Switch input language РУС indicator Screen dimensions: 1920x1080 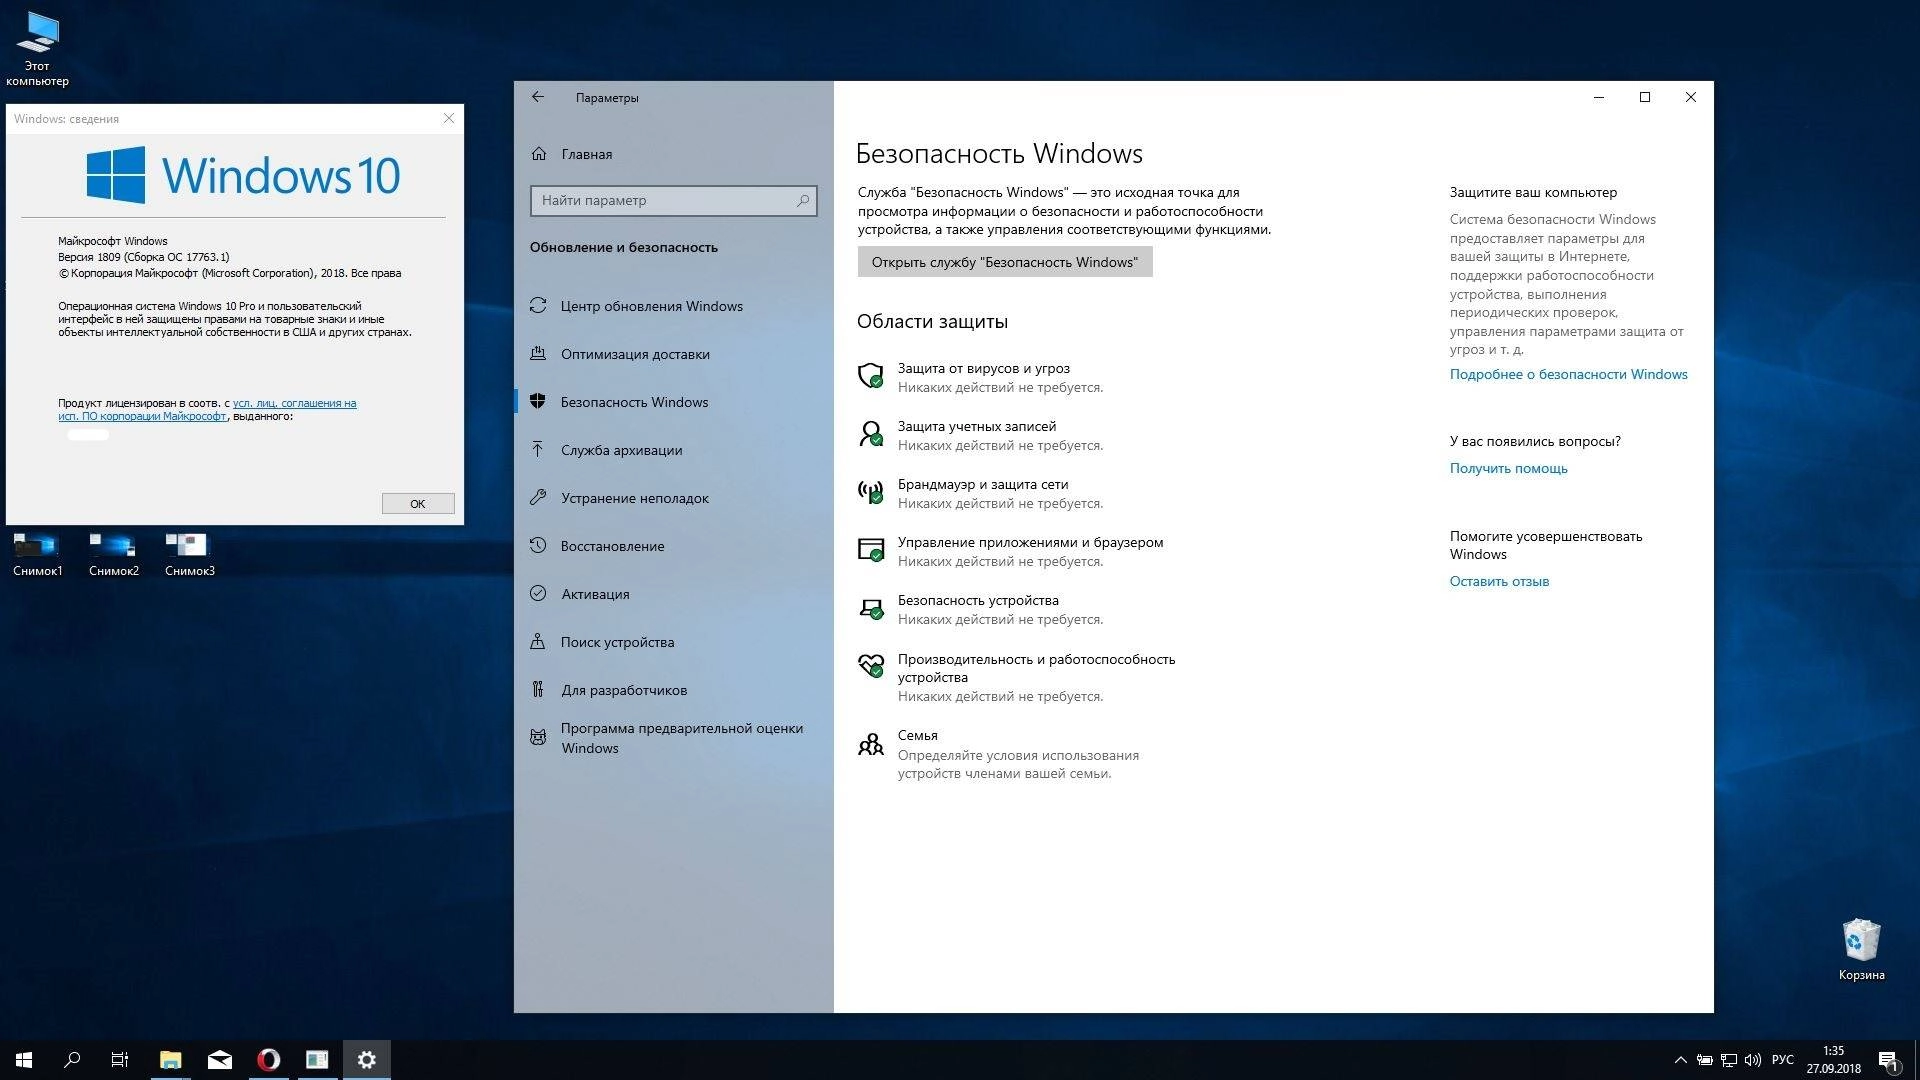coord(1783,1060)
